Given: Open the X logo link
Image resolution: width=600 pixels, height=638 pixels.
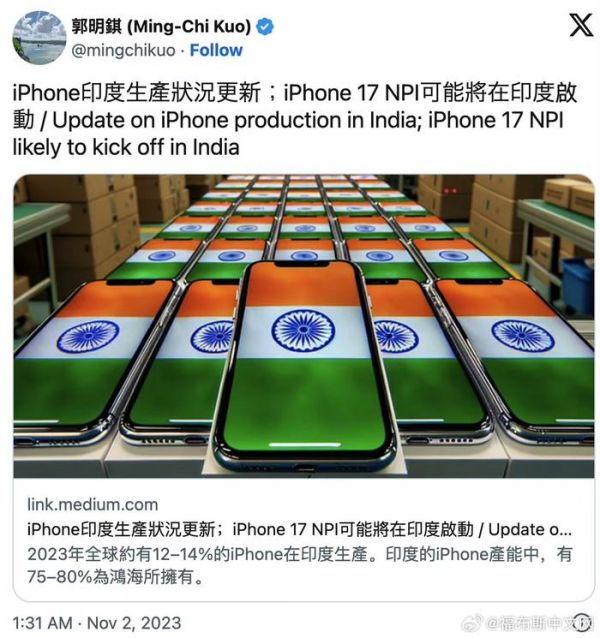Looking at the screenshot, I should 581,26.
